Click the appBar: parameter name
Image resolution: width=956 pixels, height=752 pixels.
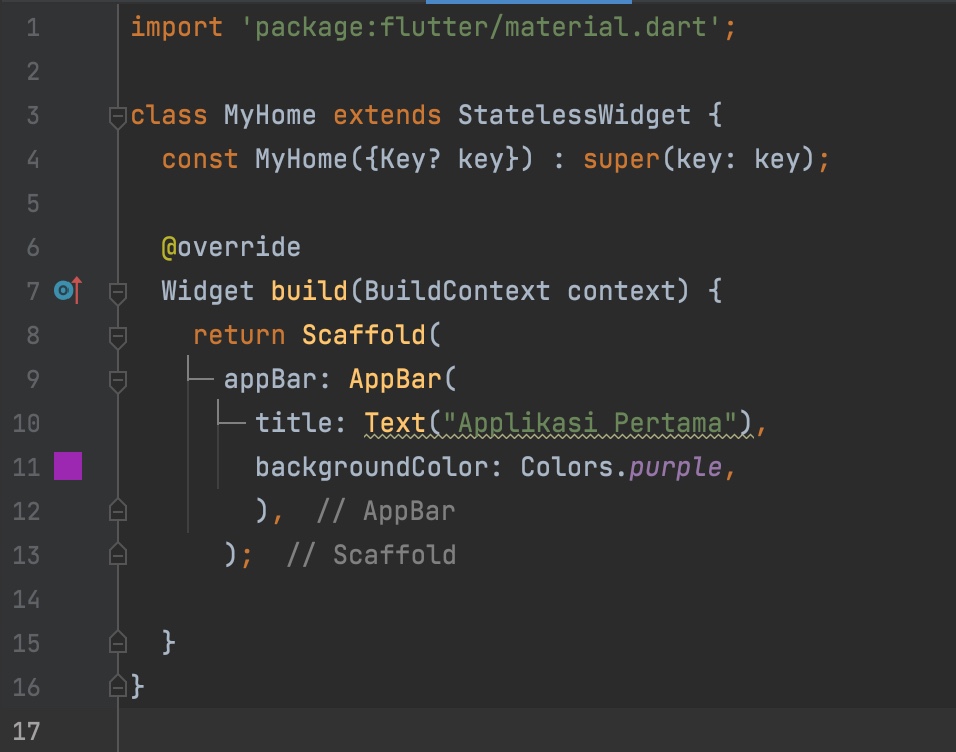click(277, 379)
